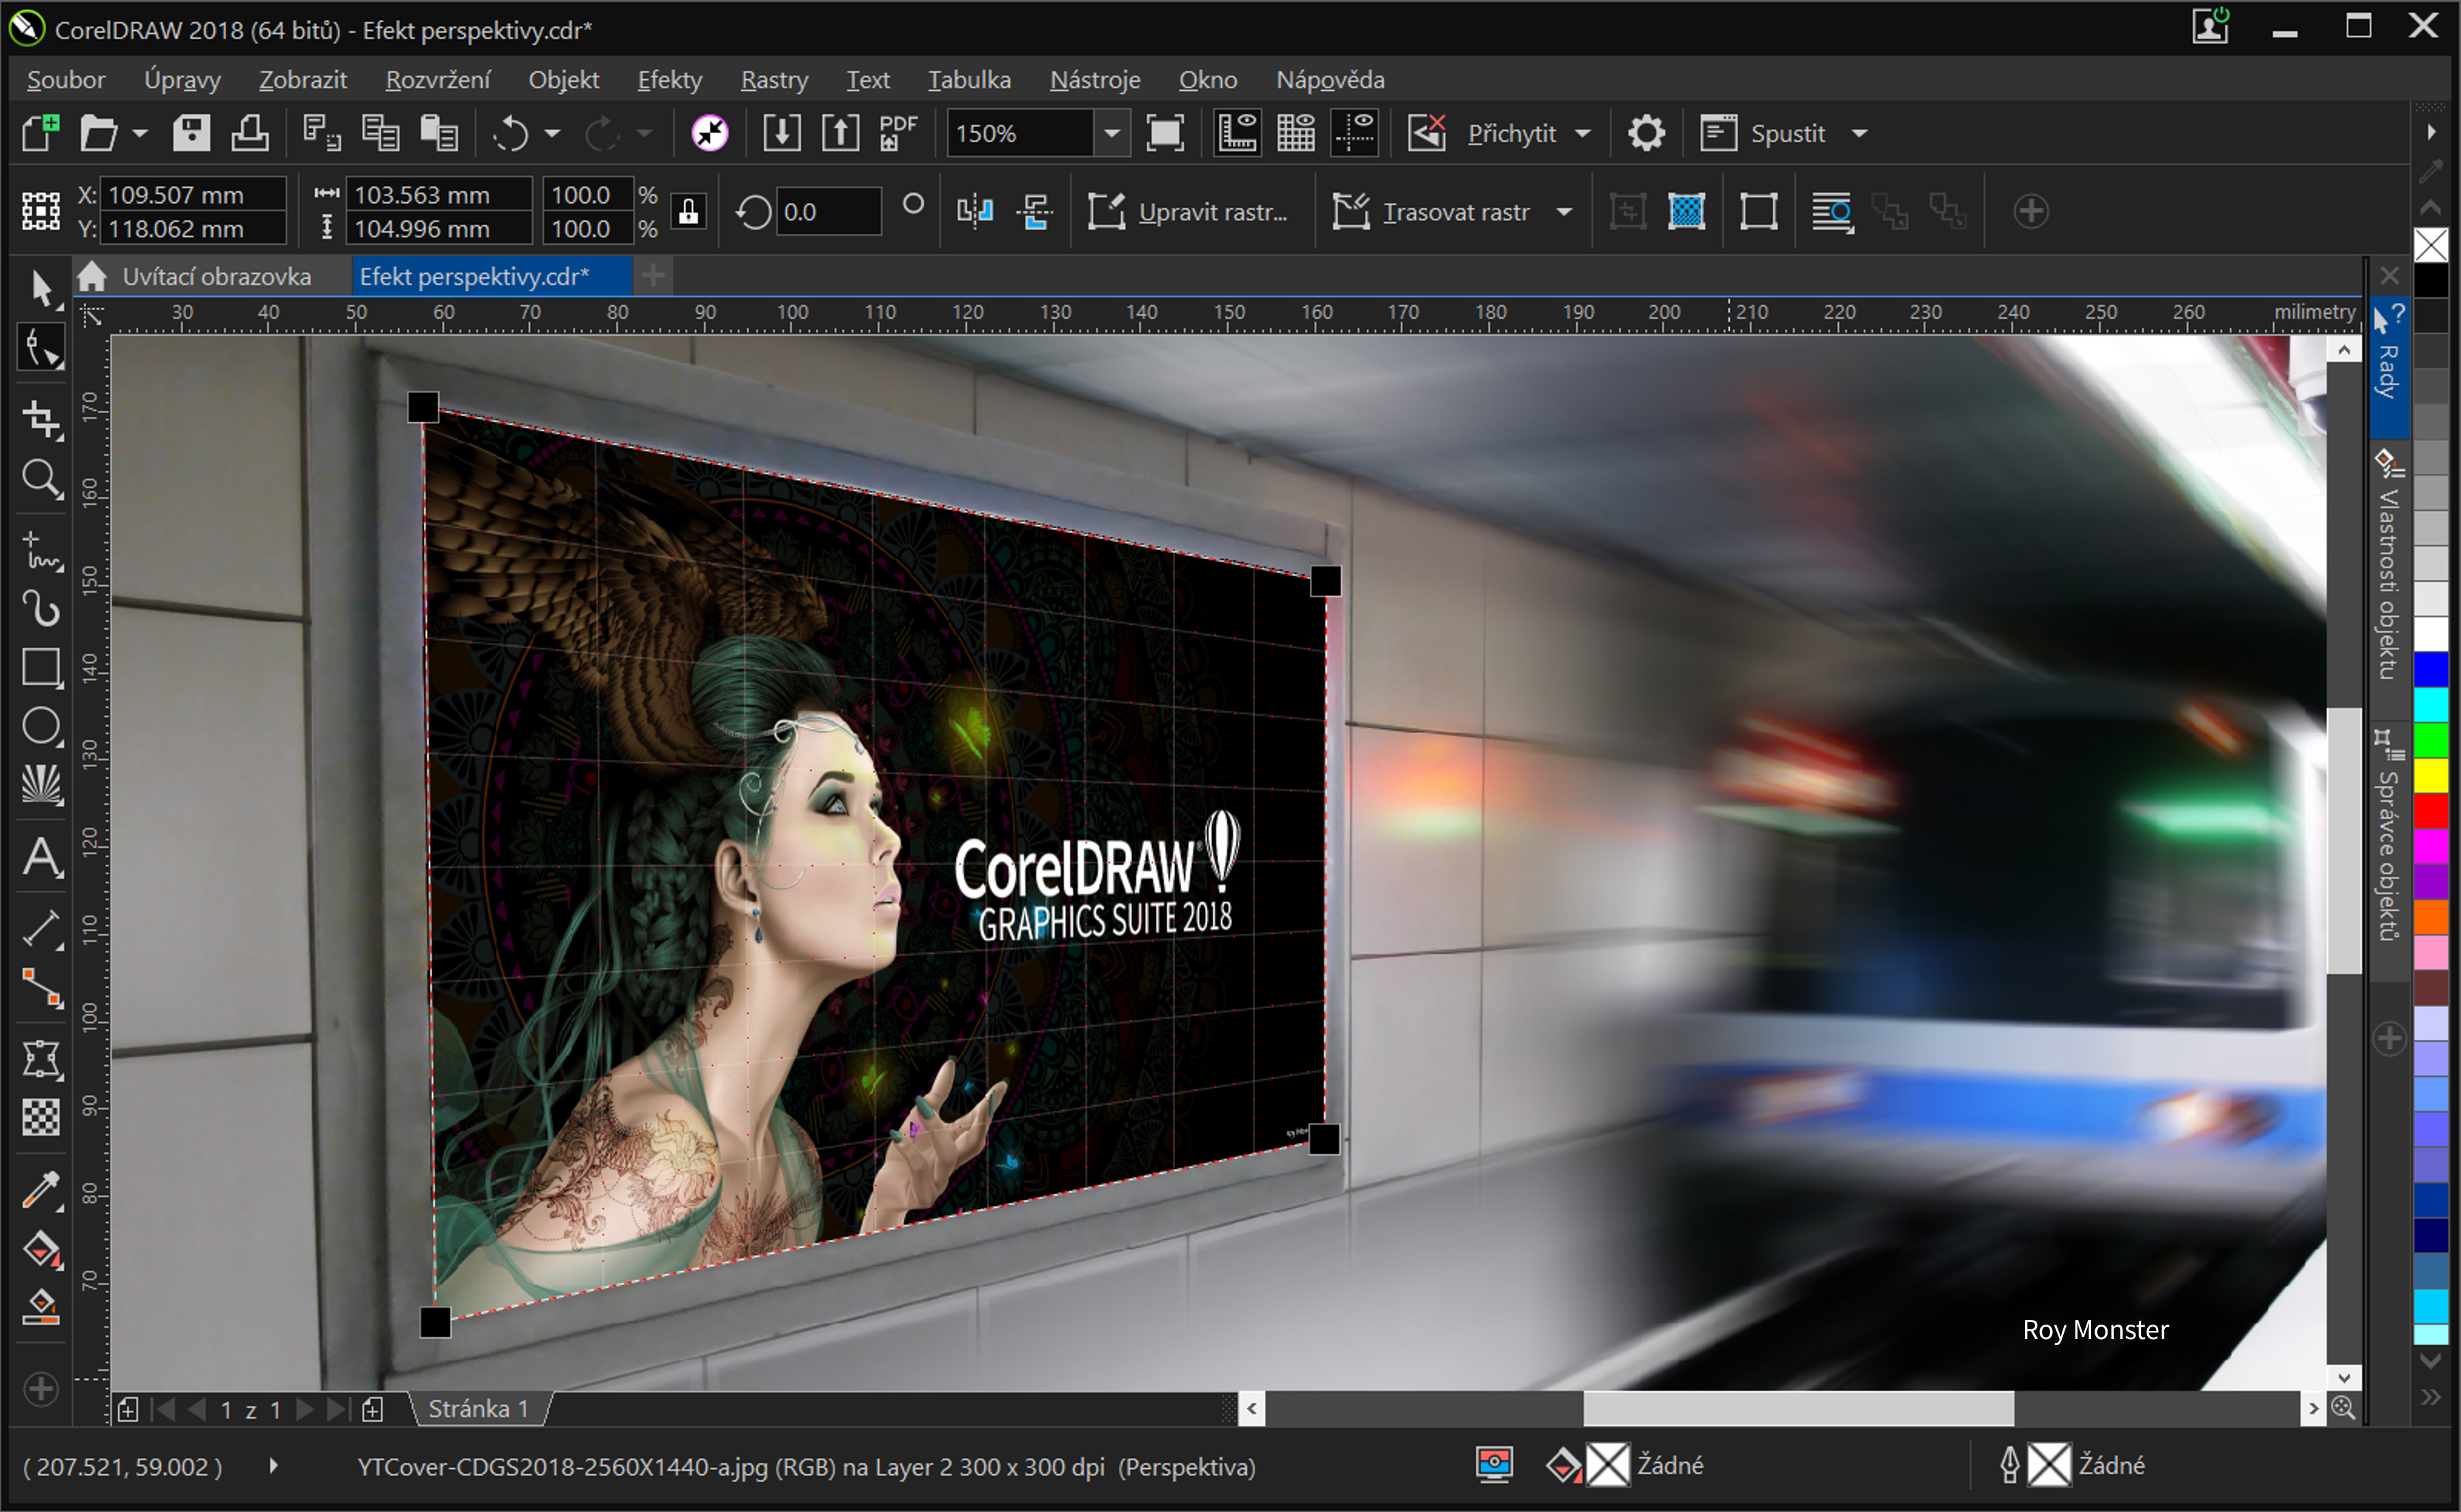This screenshot has width=2461, height=1512.
Task: Select the Transparency checkerboard tool
Action: [41, 1117]
